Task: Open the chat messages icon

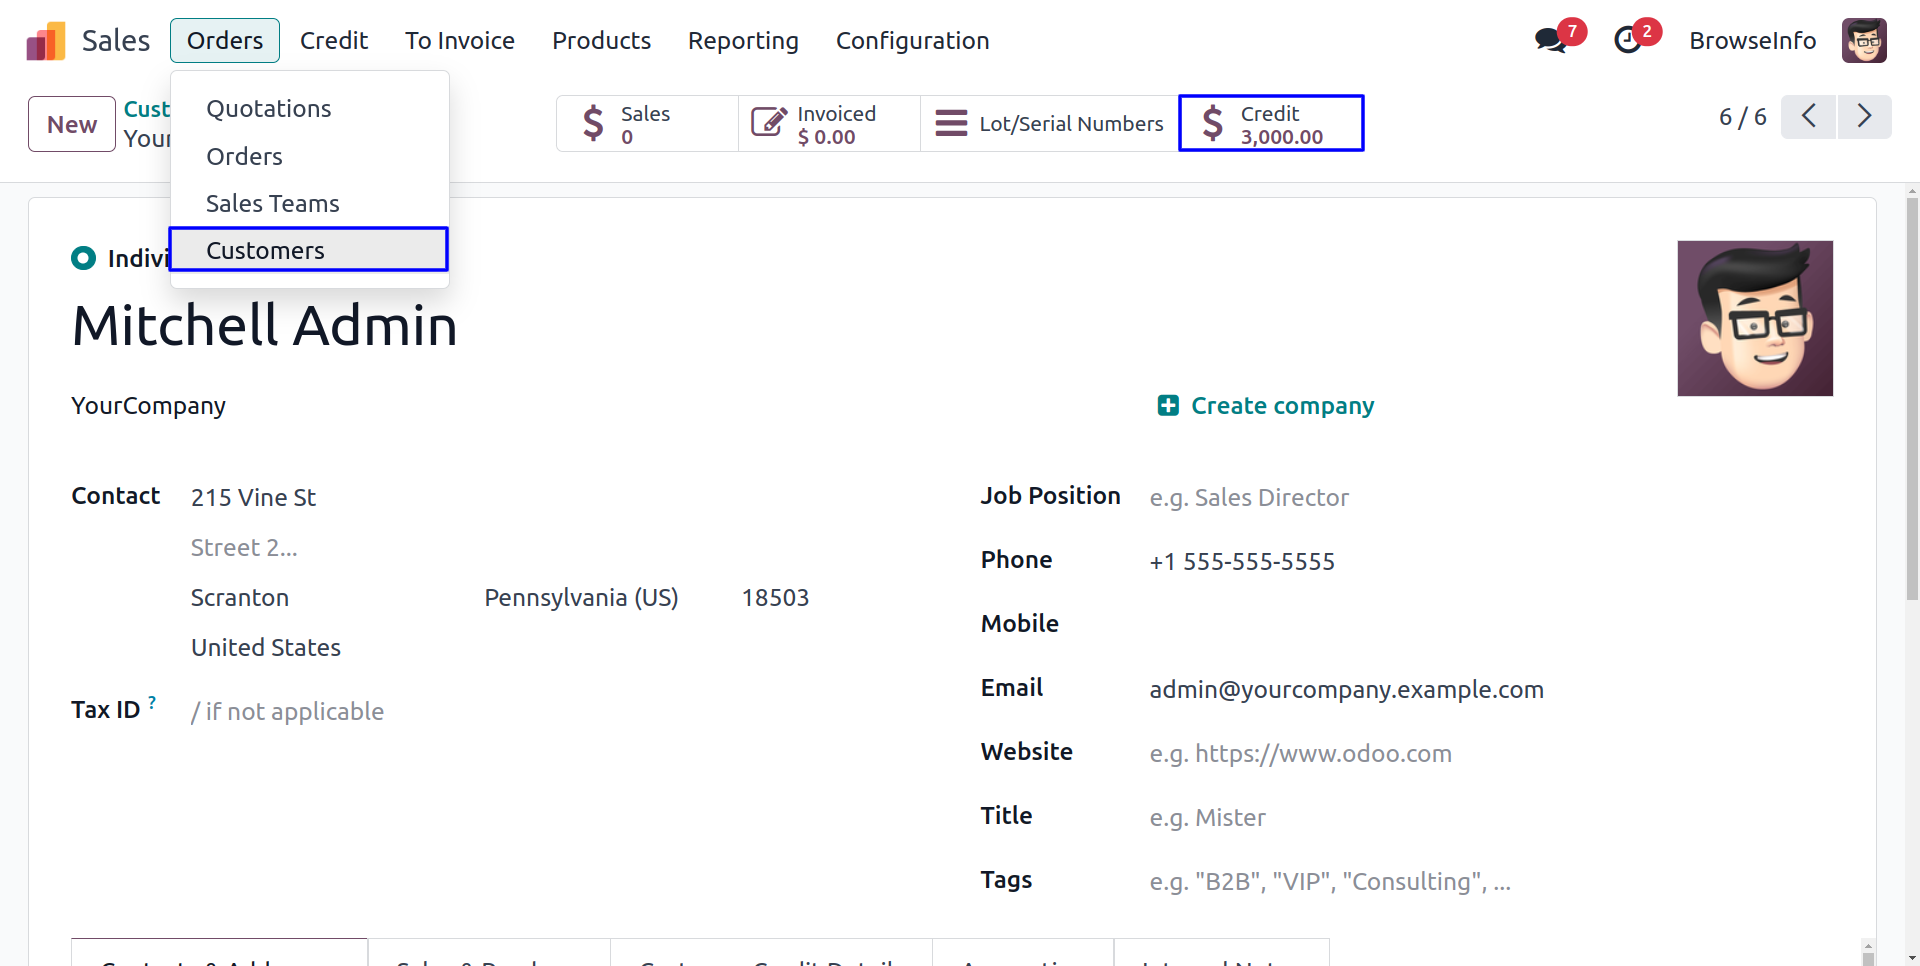Action: 1550,41
